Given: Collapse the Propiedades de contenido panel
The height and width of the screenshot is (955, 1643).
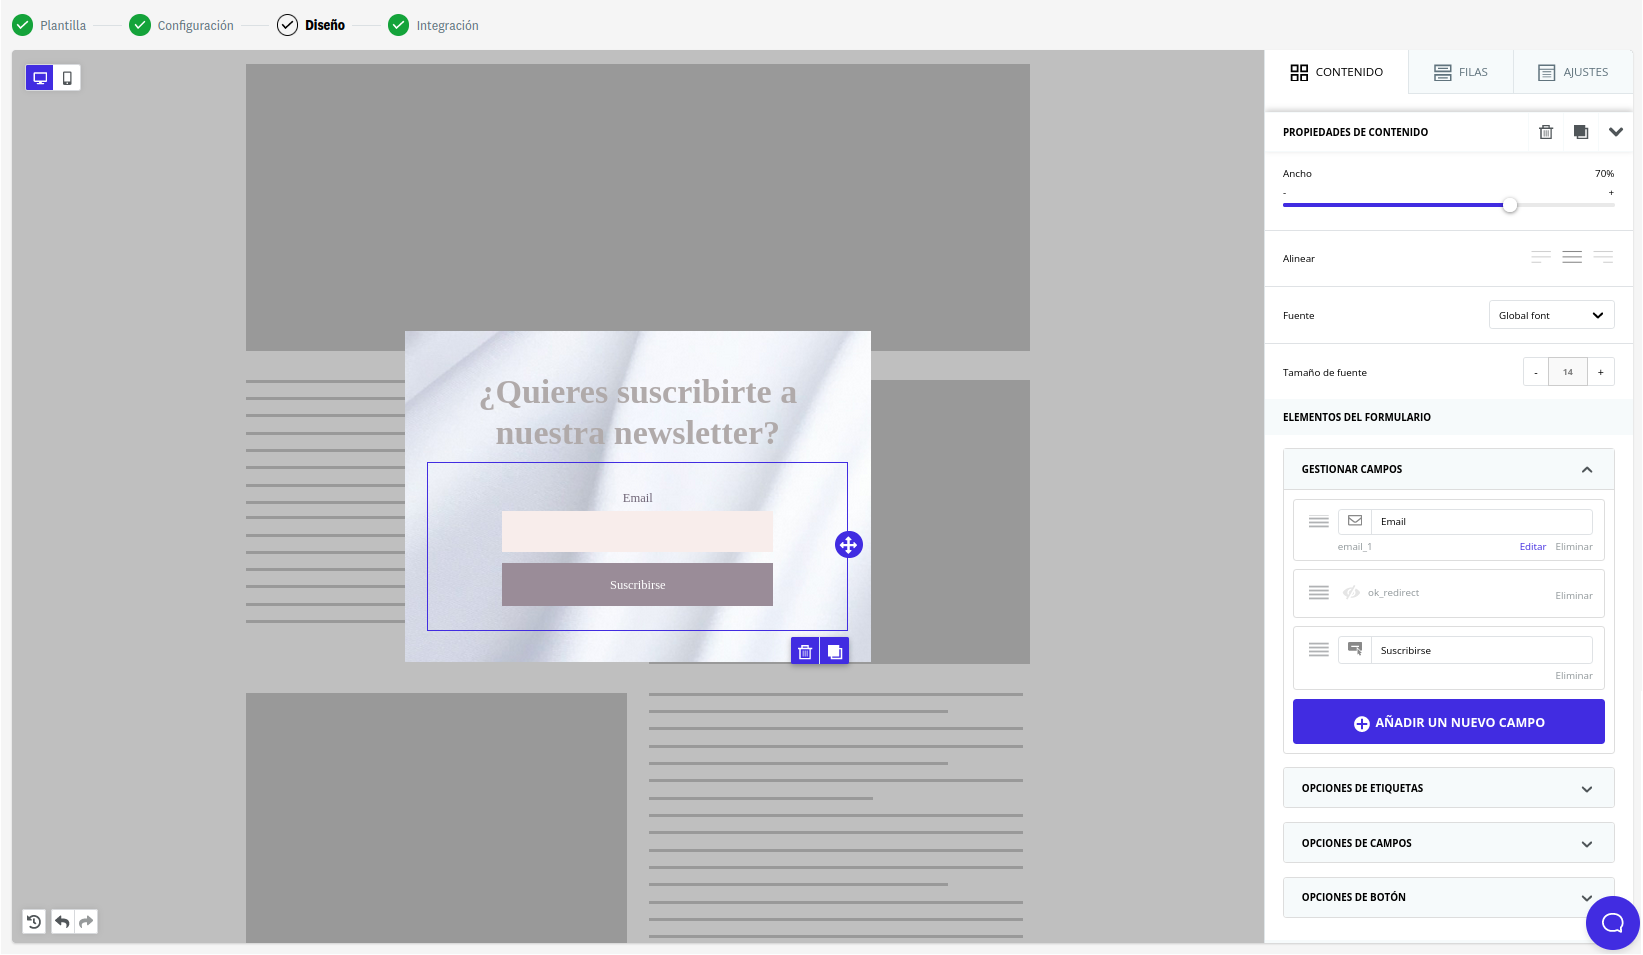Looking at the screenshot, I should point(1616,132).
